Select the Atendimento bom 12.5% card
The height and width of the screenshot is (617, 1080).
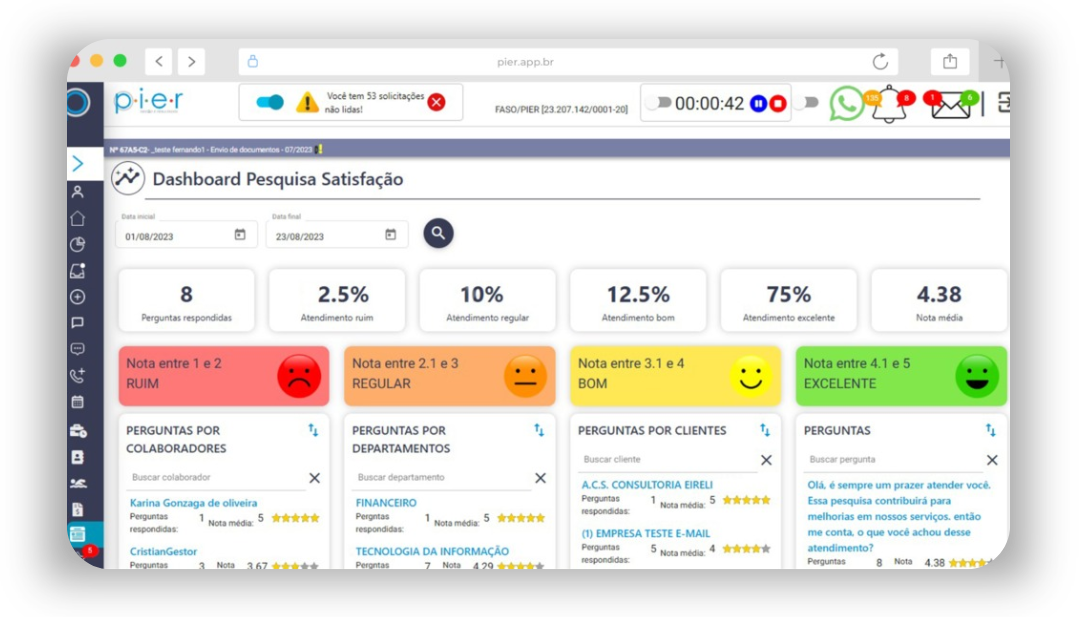pos(638,300)
